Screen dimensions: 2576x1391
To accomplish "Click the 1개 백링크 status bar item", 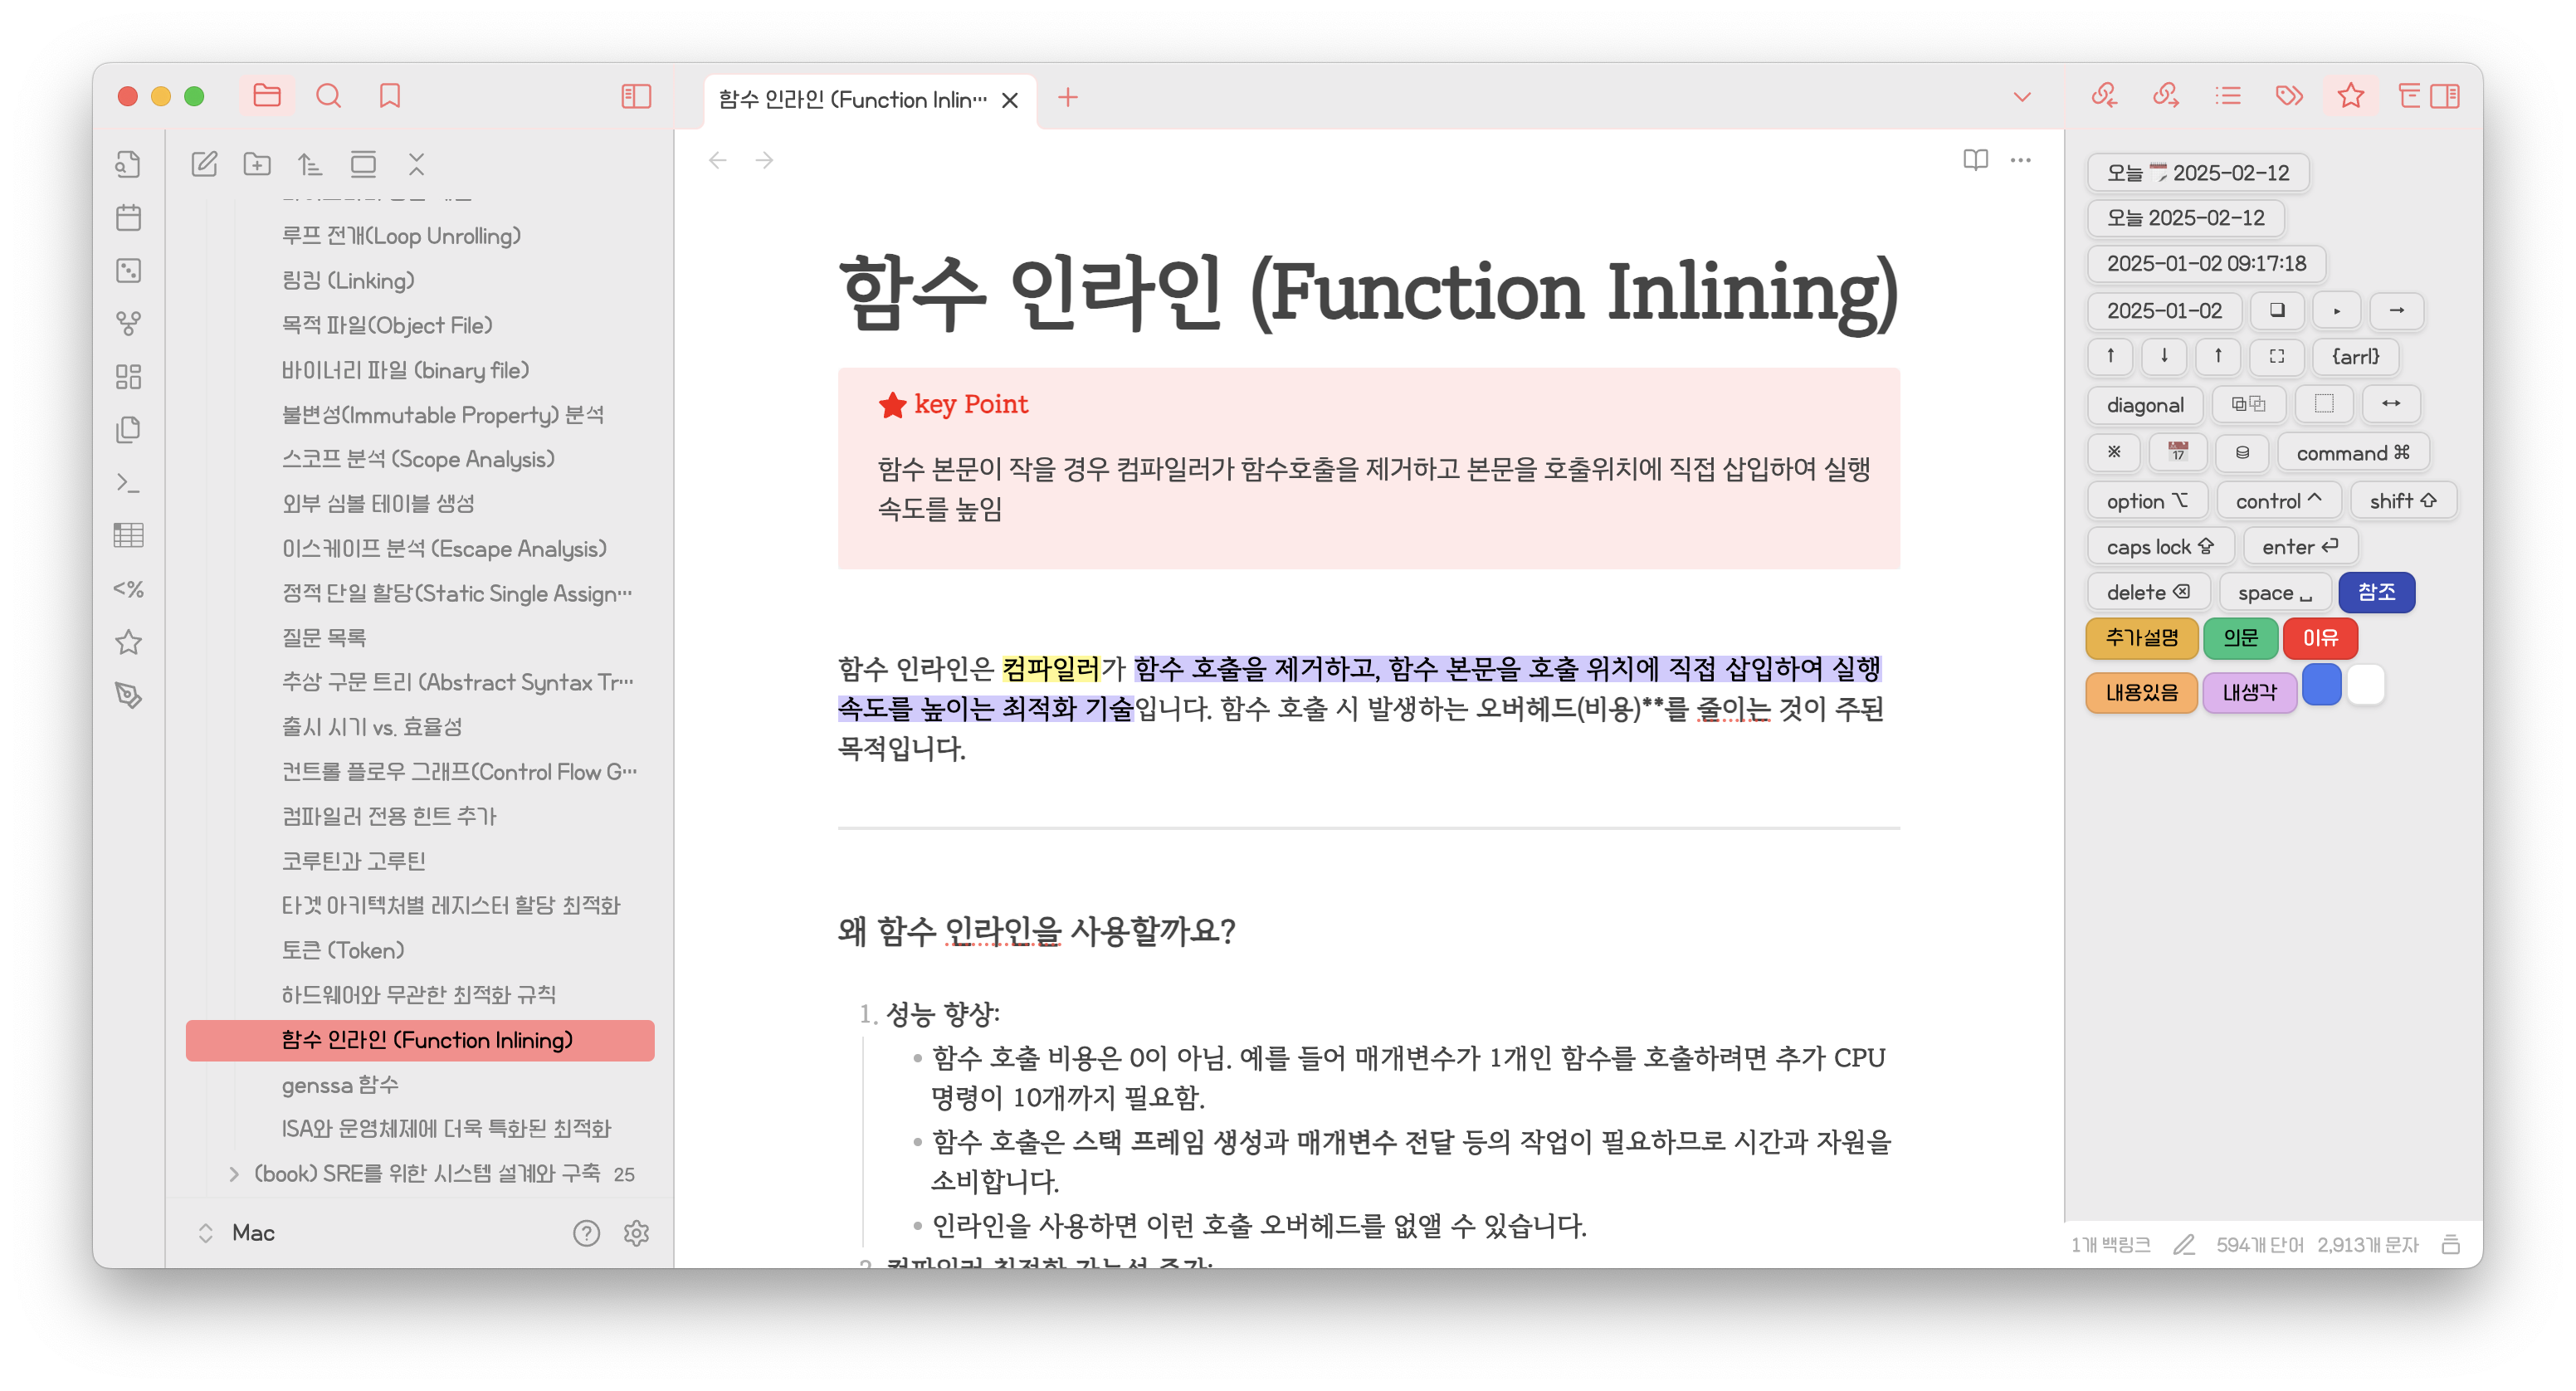I will click(x=2110, y=1245).
